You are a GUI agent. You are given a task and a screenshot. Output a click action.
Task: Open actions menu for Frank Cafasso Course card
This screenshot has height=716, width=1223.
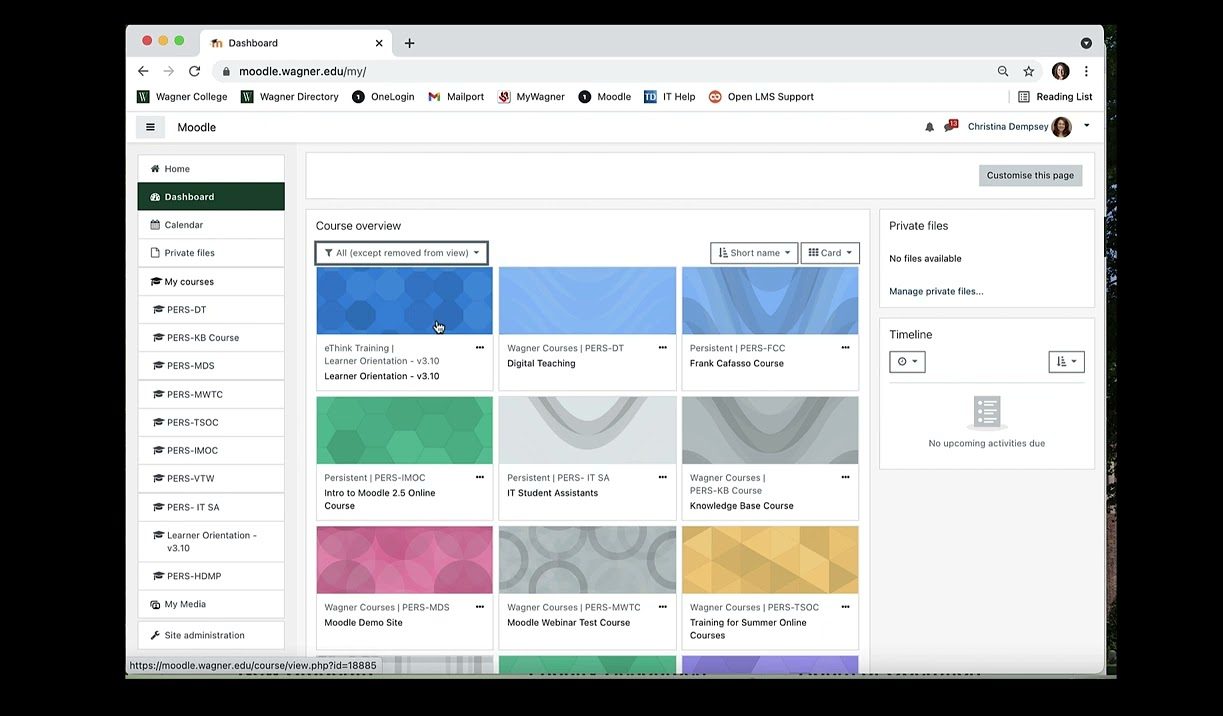[x=845, y=348]
